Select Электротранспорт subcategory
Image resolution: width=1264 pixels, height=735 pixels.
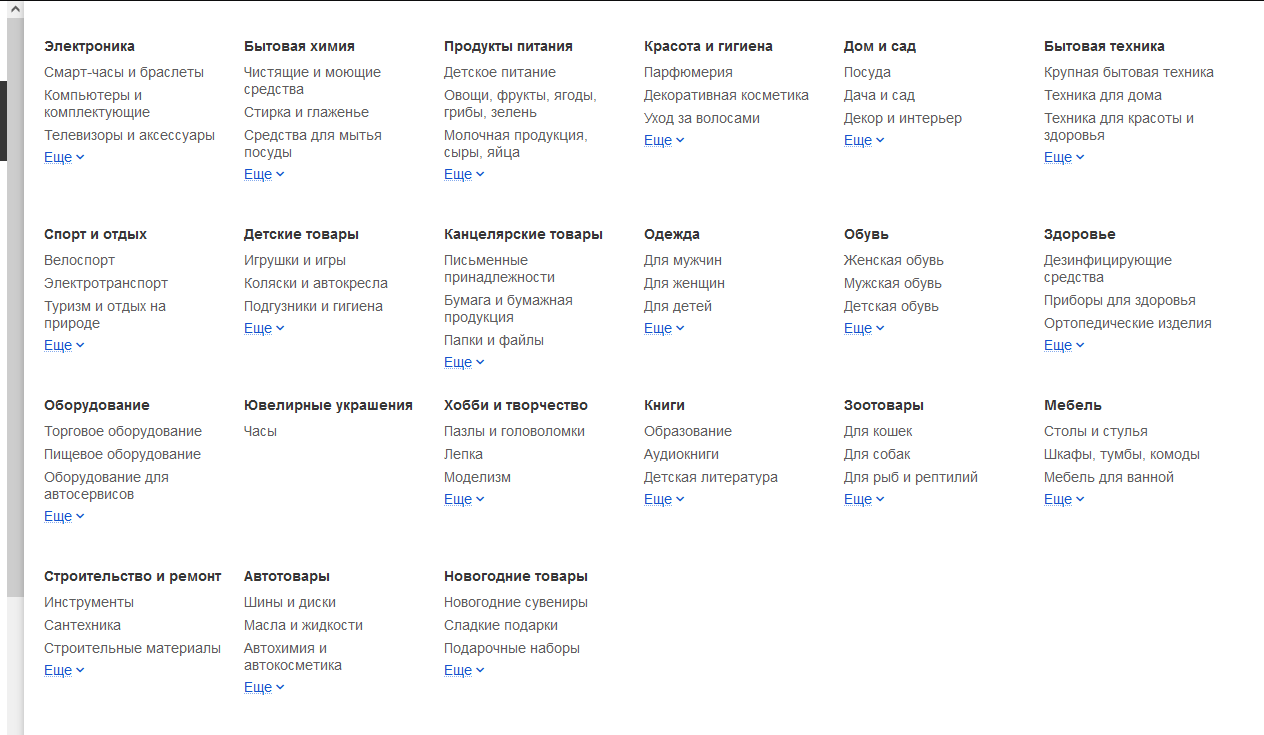coord(106,283)
